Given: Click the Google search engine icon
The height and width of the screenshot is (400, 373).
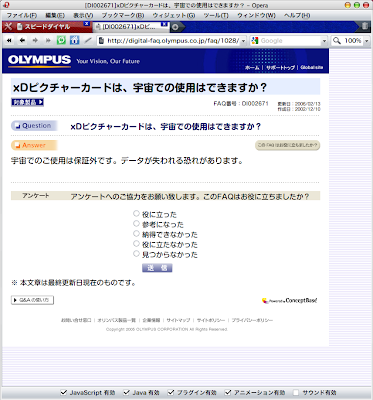Looking at the screenshot, I should 255,41.
